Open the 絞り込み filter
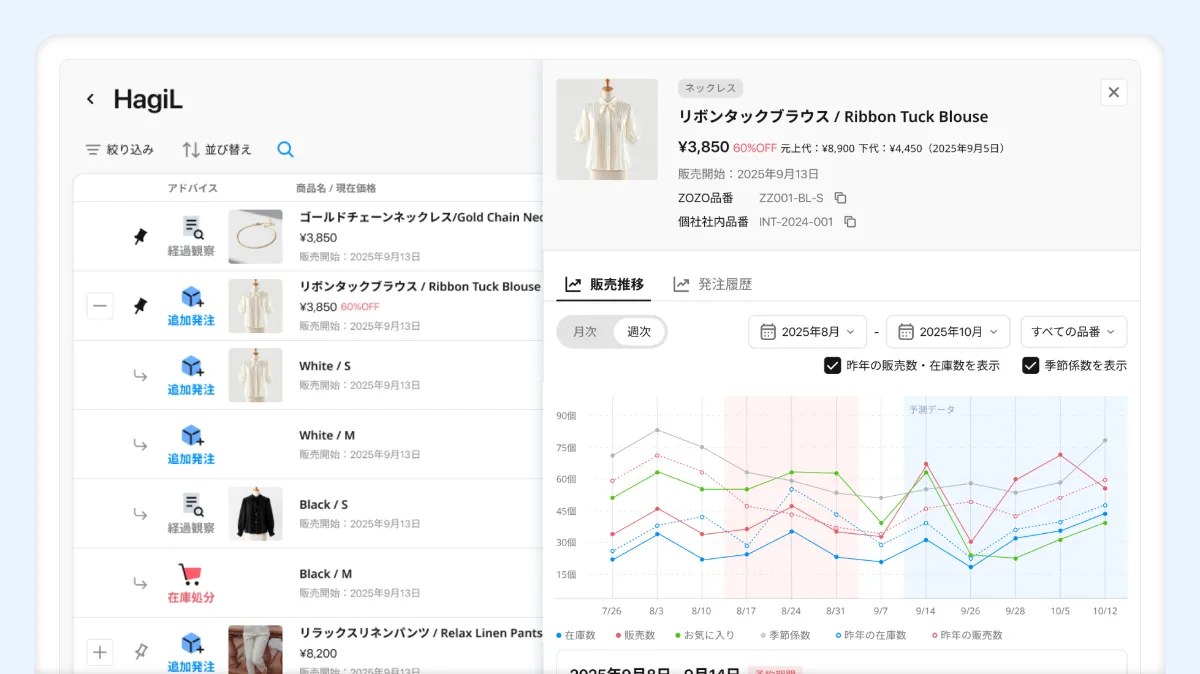Viewport: 1200px width, 674px height. [x=119, y=149]
